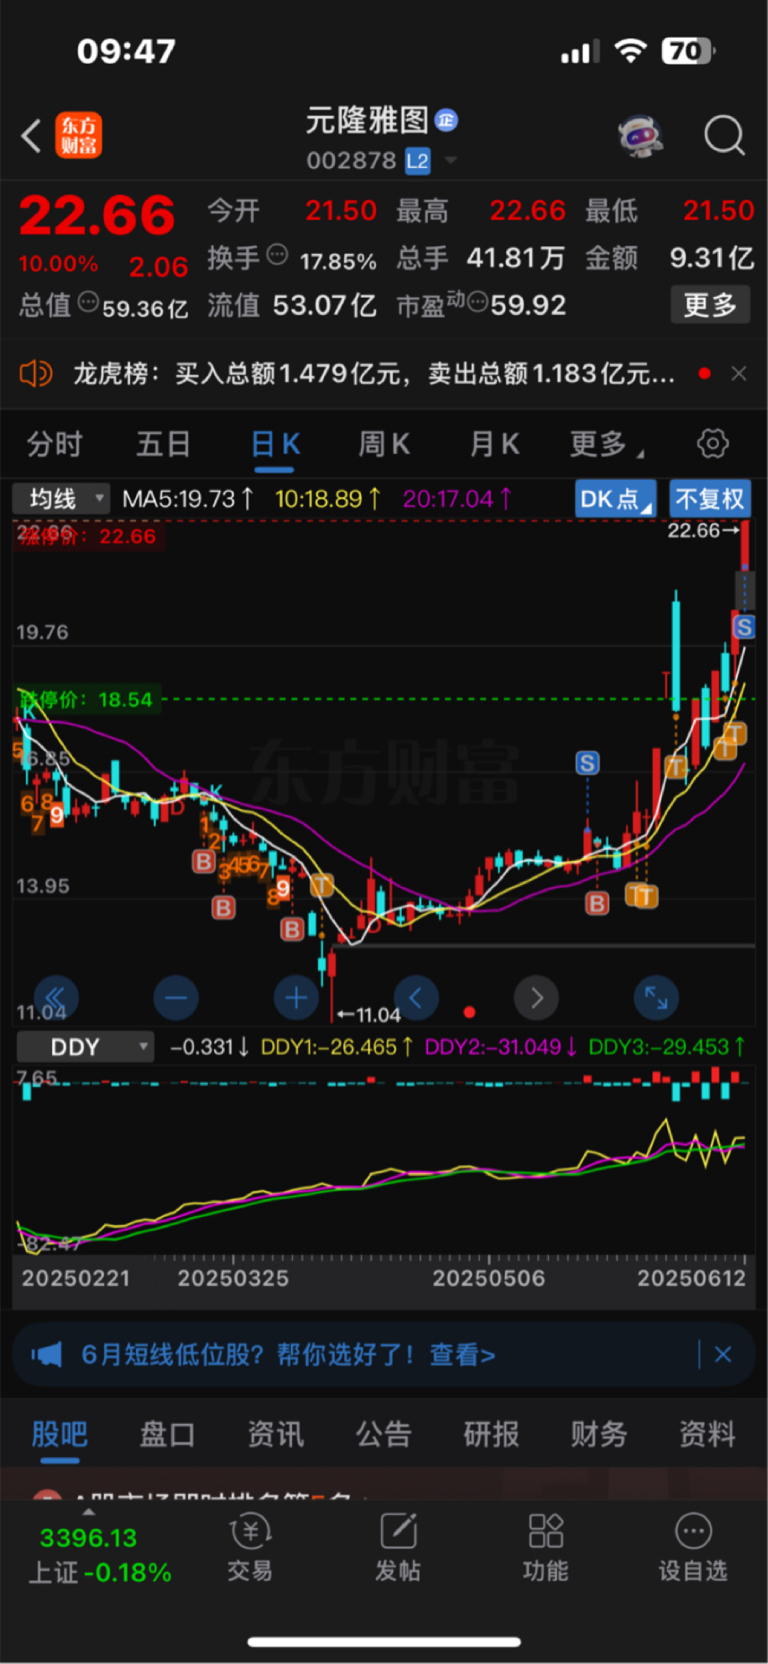Select the 日K chart tab

pyautogui.click(x=275, y=446)
